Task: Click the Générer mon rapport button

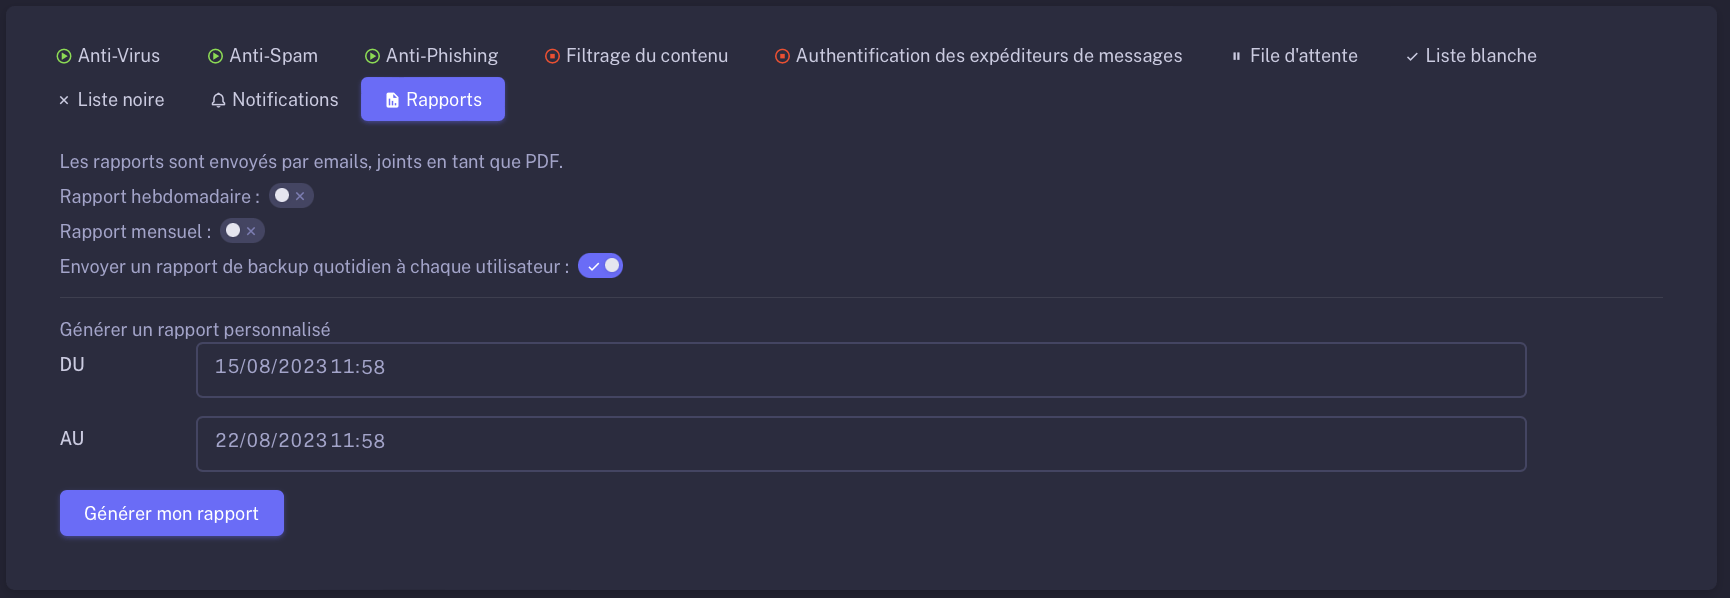Action: click(172, 513)
